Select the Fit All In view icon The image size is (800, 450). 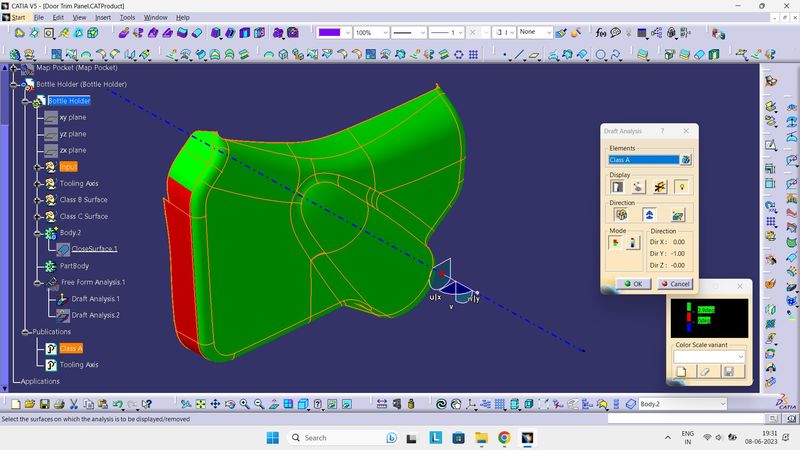pyautogui.click(x=201, y=404)
